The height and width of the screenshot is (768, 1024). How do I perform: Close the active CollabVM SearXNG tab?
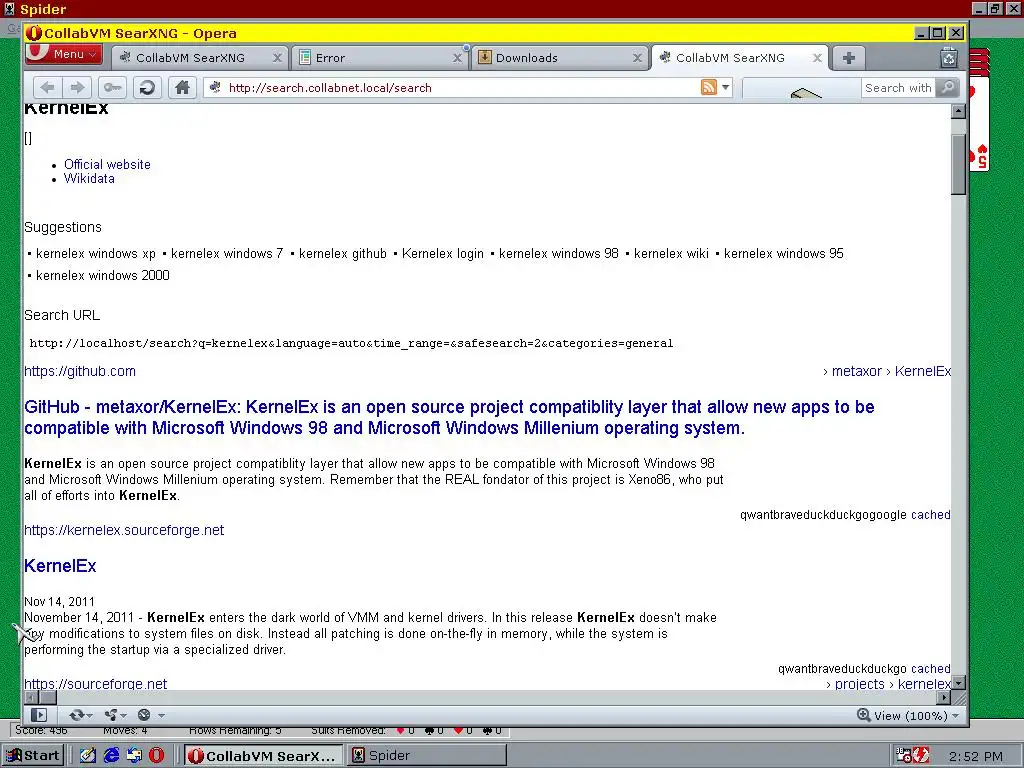point(817,58)
